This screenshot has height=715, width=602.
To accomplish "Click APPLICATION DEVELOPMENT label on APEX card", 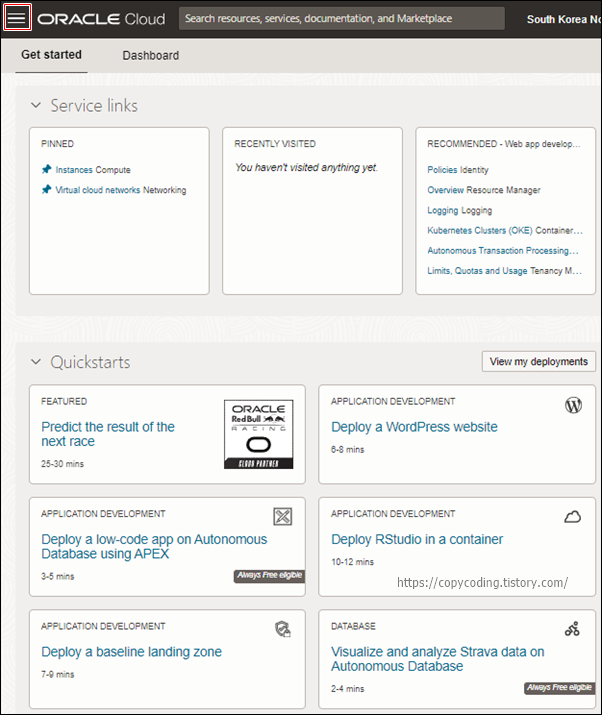I will point(103,514).
